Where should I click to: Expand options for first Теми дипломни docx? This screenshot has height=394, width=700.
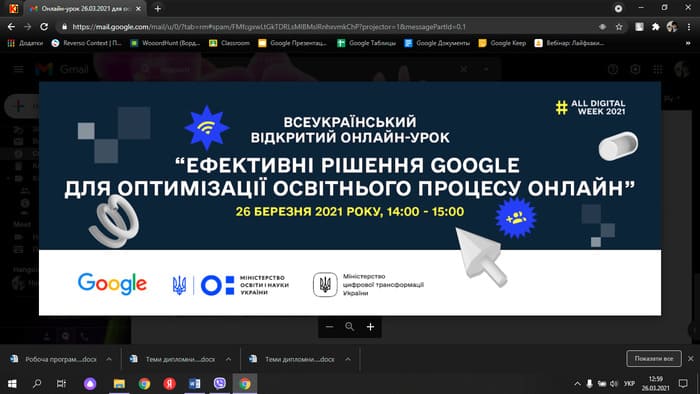point(229,359)
